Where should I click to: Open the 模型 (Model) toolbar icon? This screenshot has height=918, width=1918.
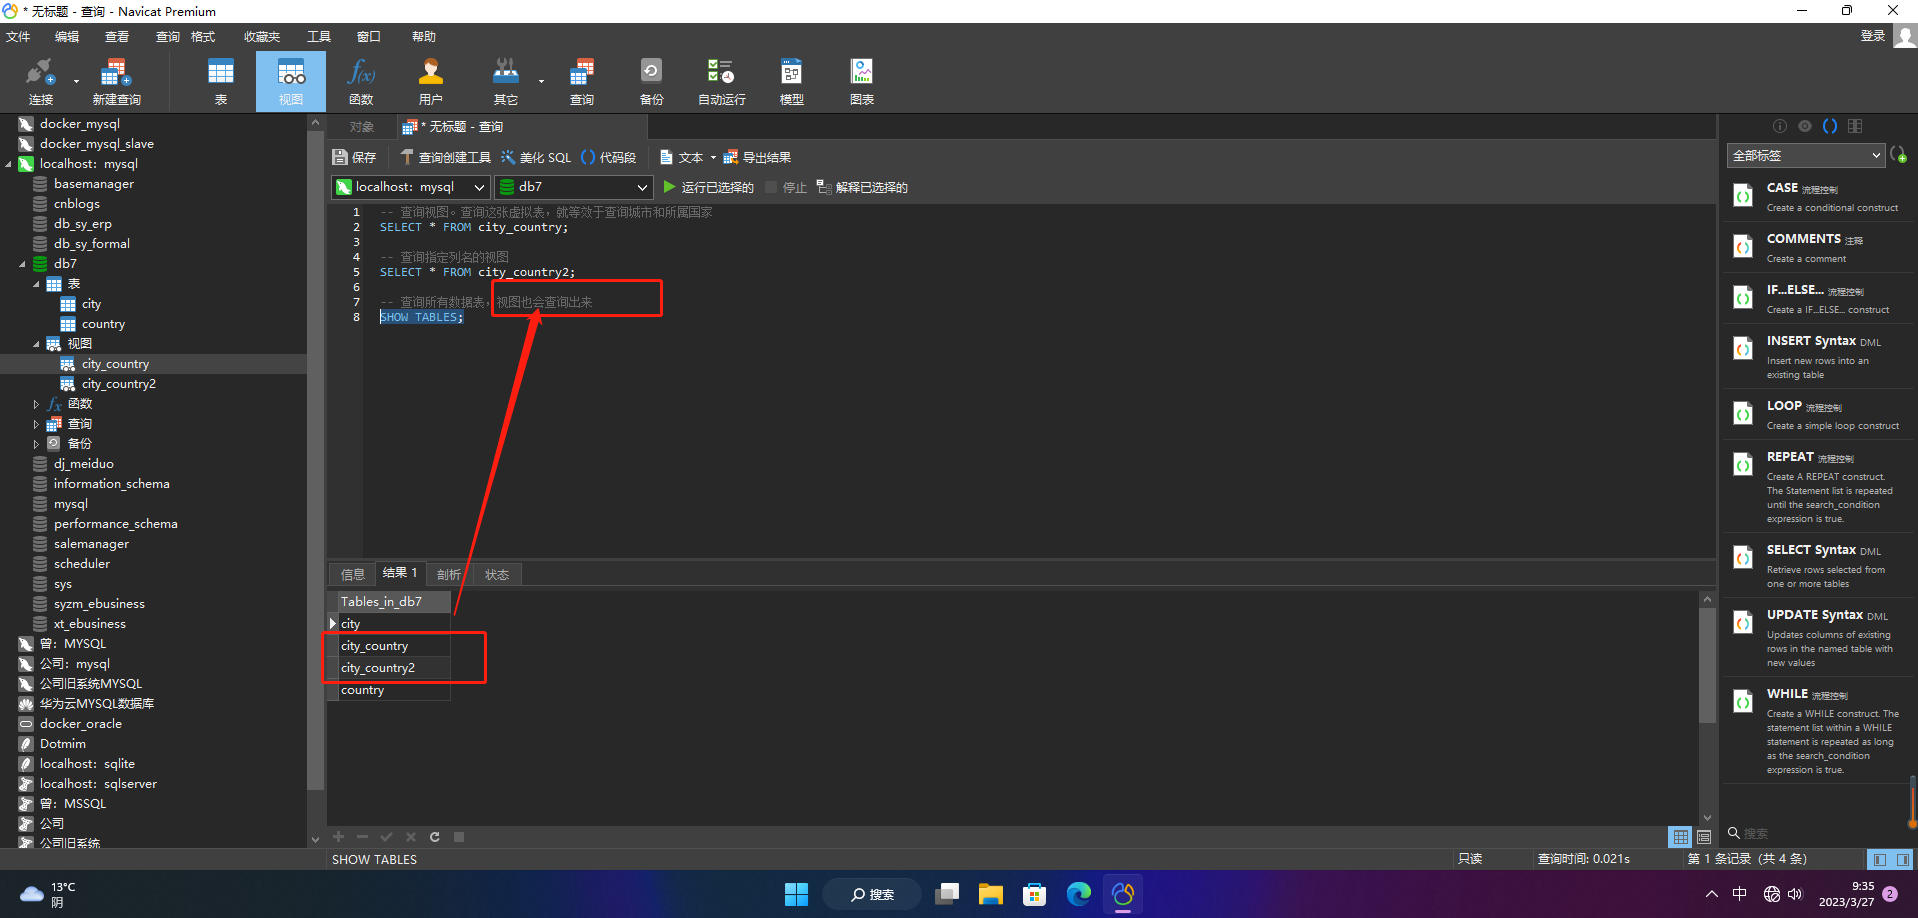pyautogui.click(x=791, y=82)
